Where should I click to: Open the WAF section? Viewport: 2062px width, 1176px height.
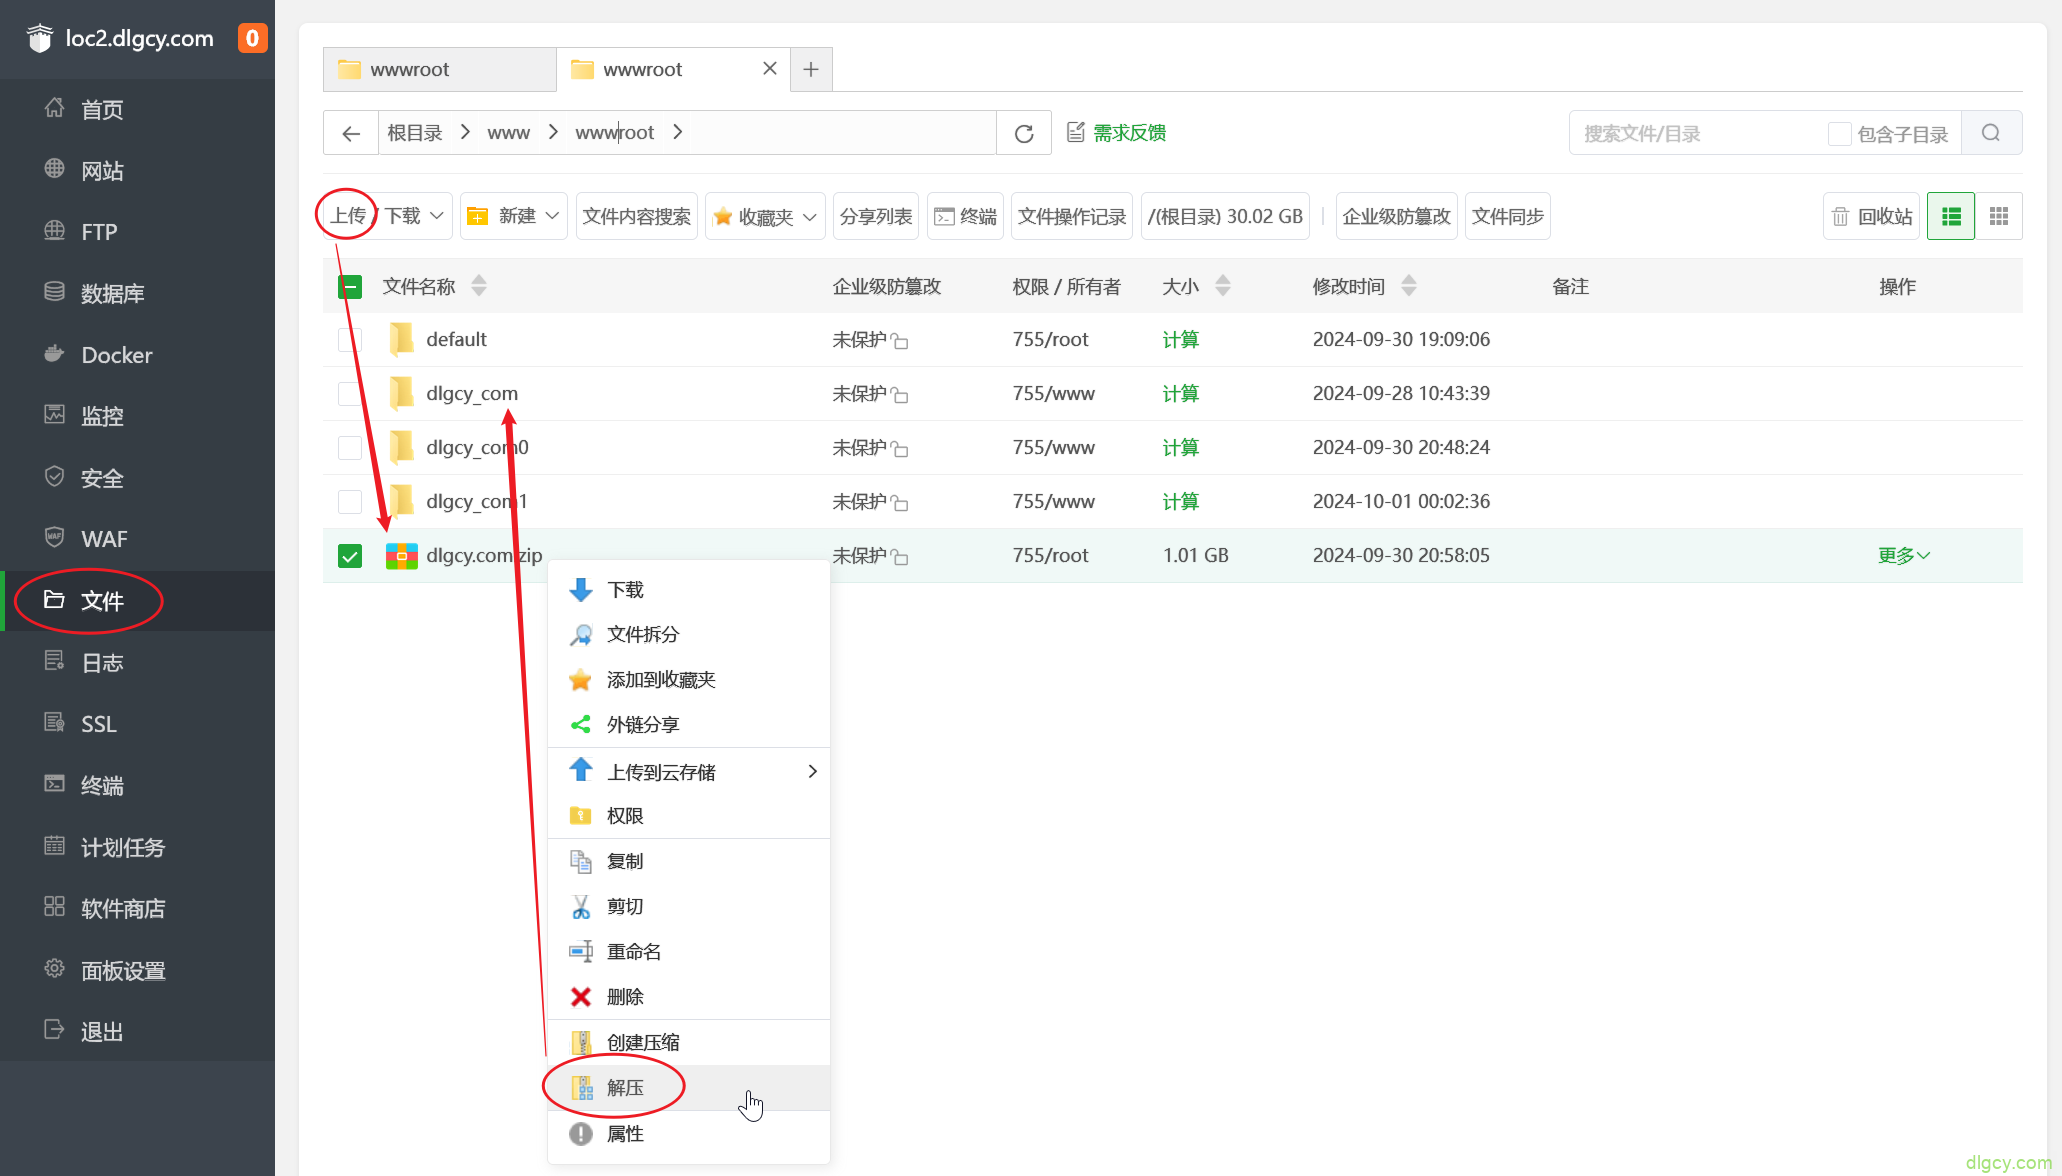137,539
